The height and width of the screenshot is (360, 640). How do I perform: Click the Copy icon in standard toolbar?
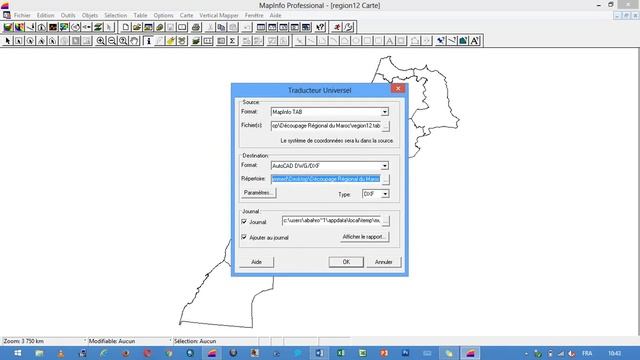pyautogui.click(x=221, y=27)
